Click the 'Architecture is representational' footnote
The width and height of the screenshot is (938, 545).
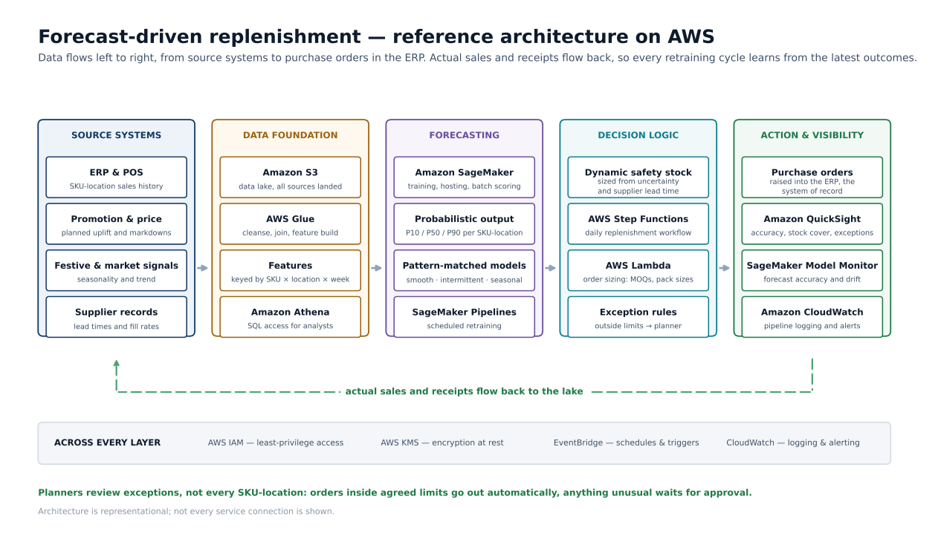[186, 511]
